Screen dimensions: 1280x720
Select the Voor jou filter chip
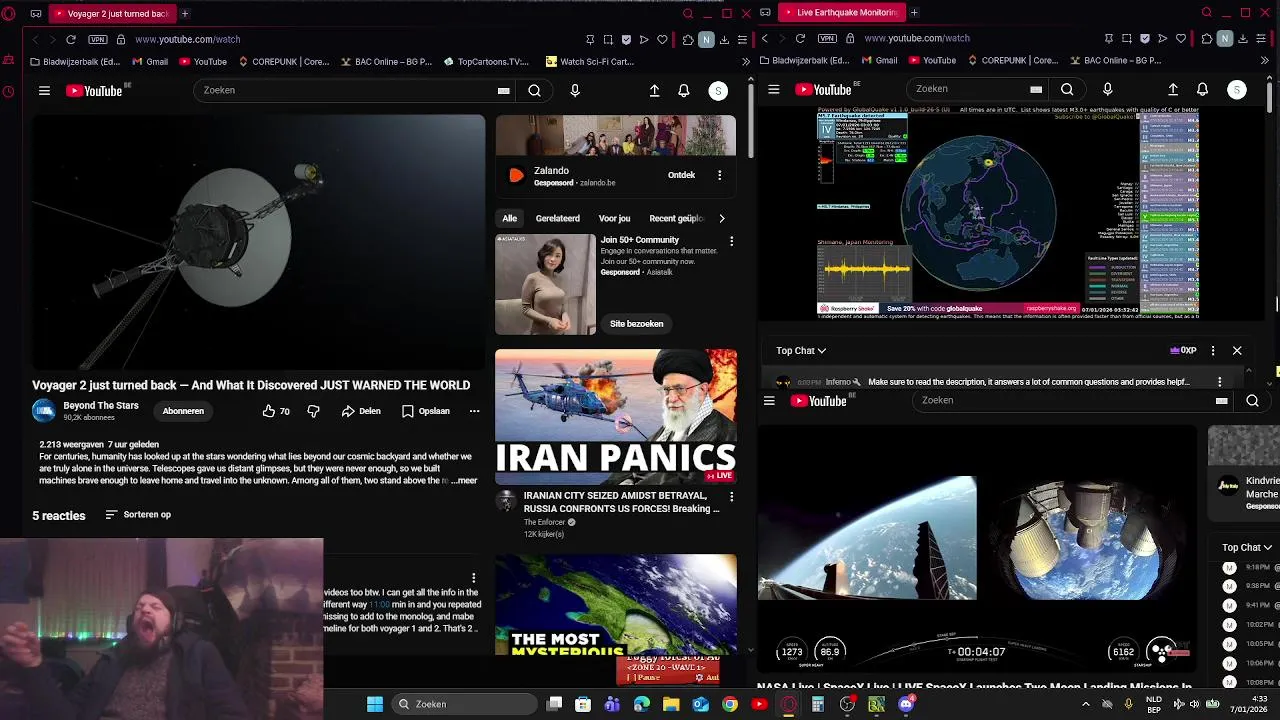click(x=614, y=218)
